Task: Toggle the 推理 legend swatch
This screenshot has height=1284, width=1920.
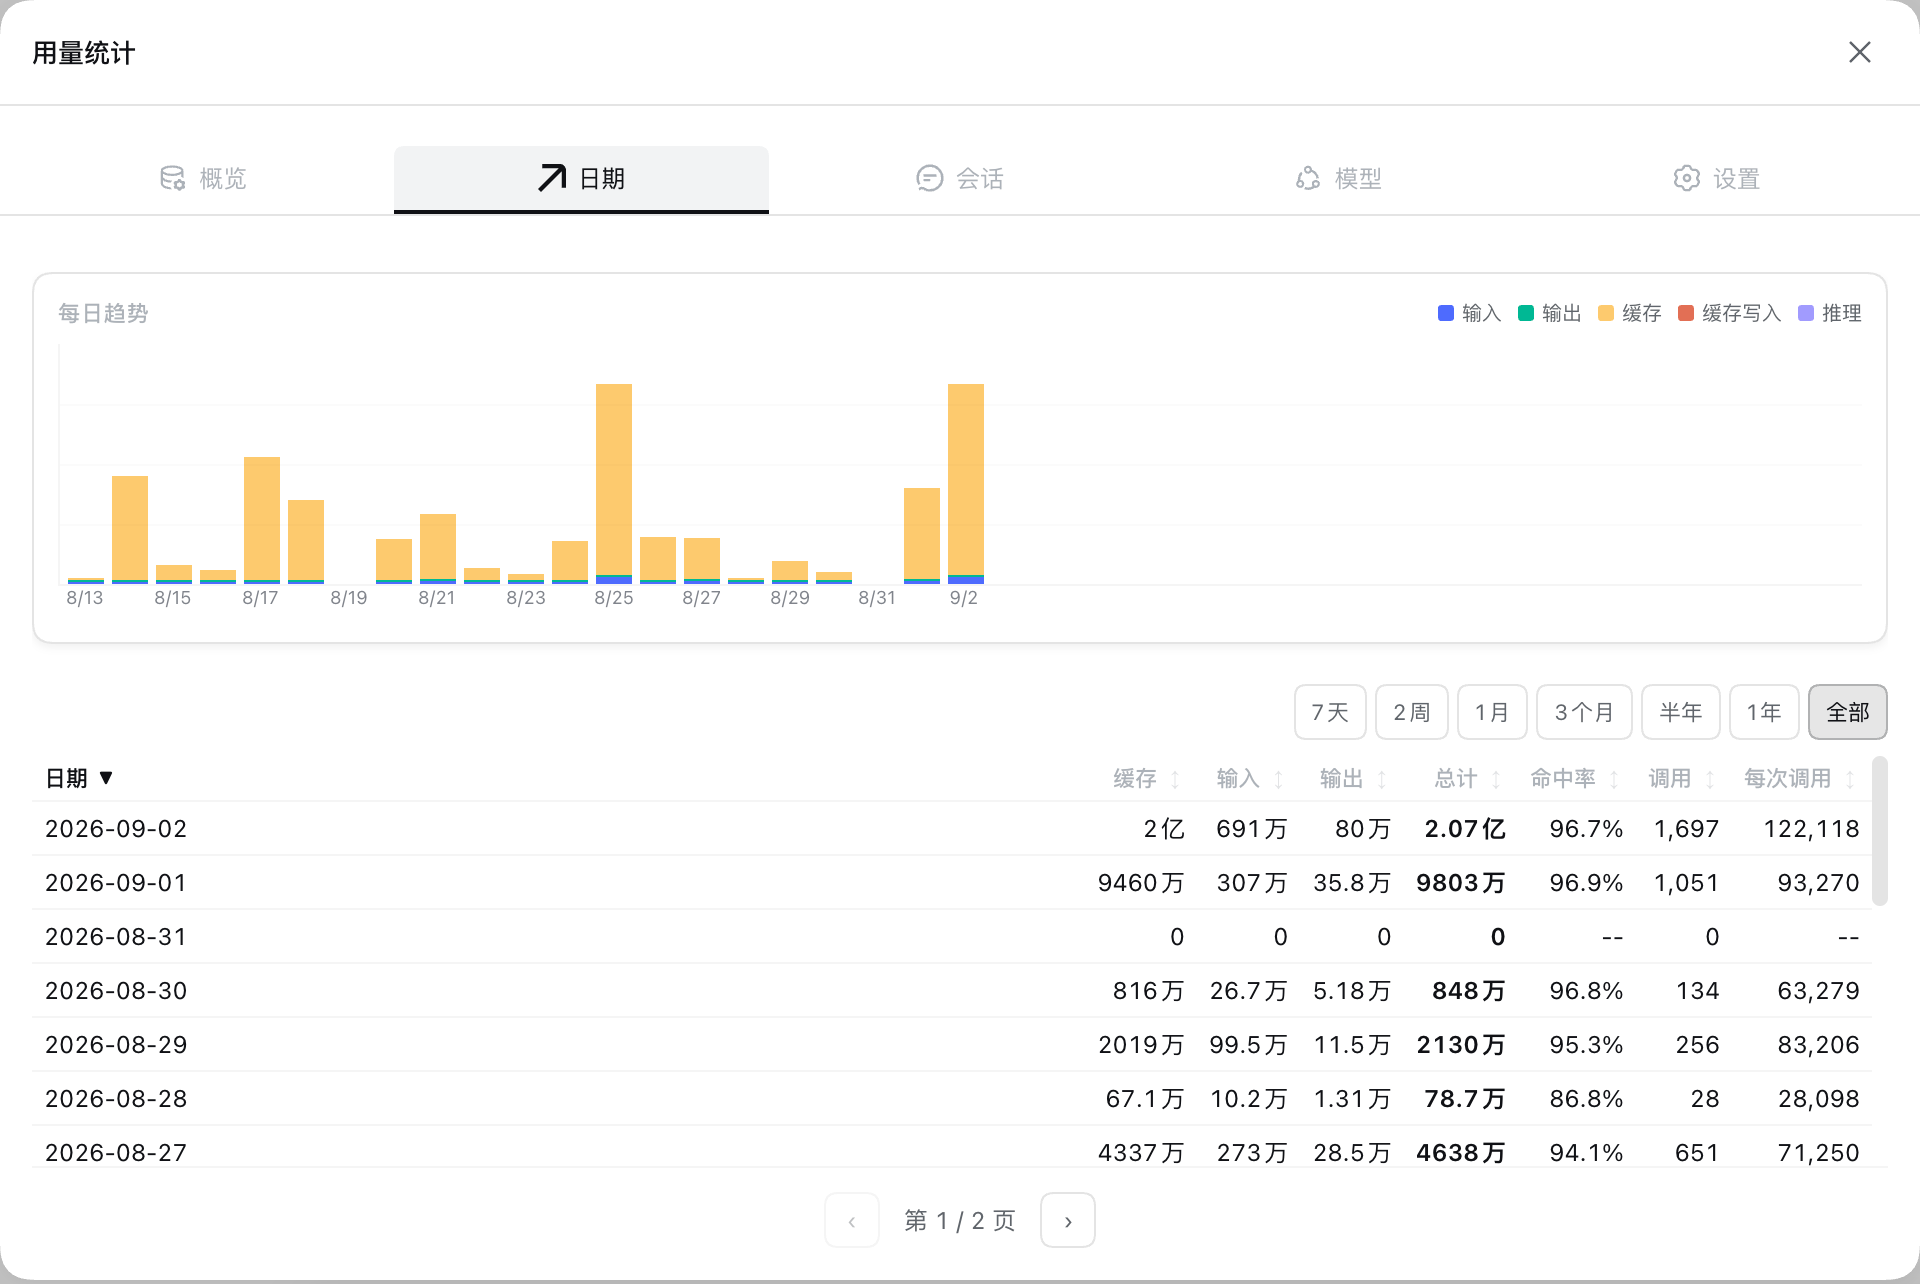Action: pos(1806,313)
